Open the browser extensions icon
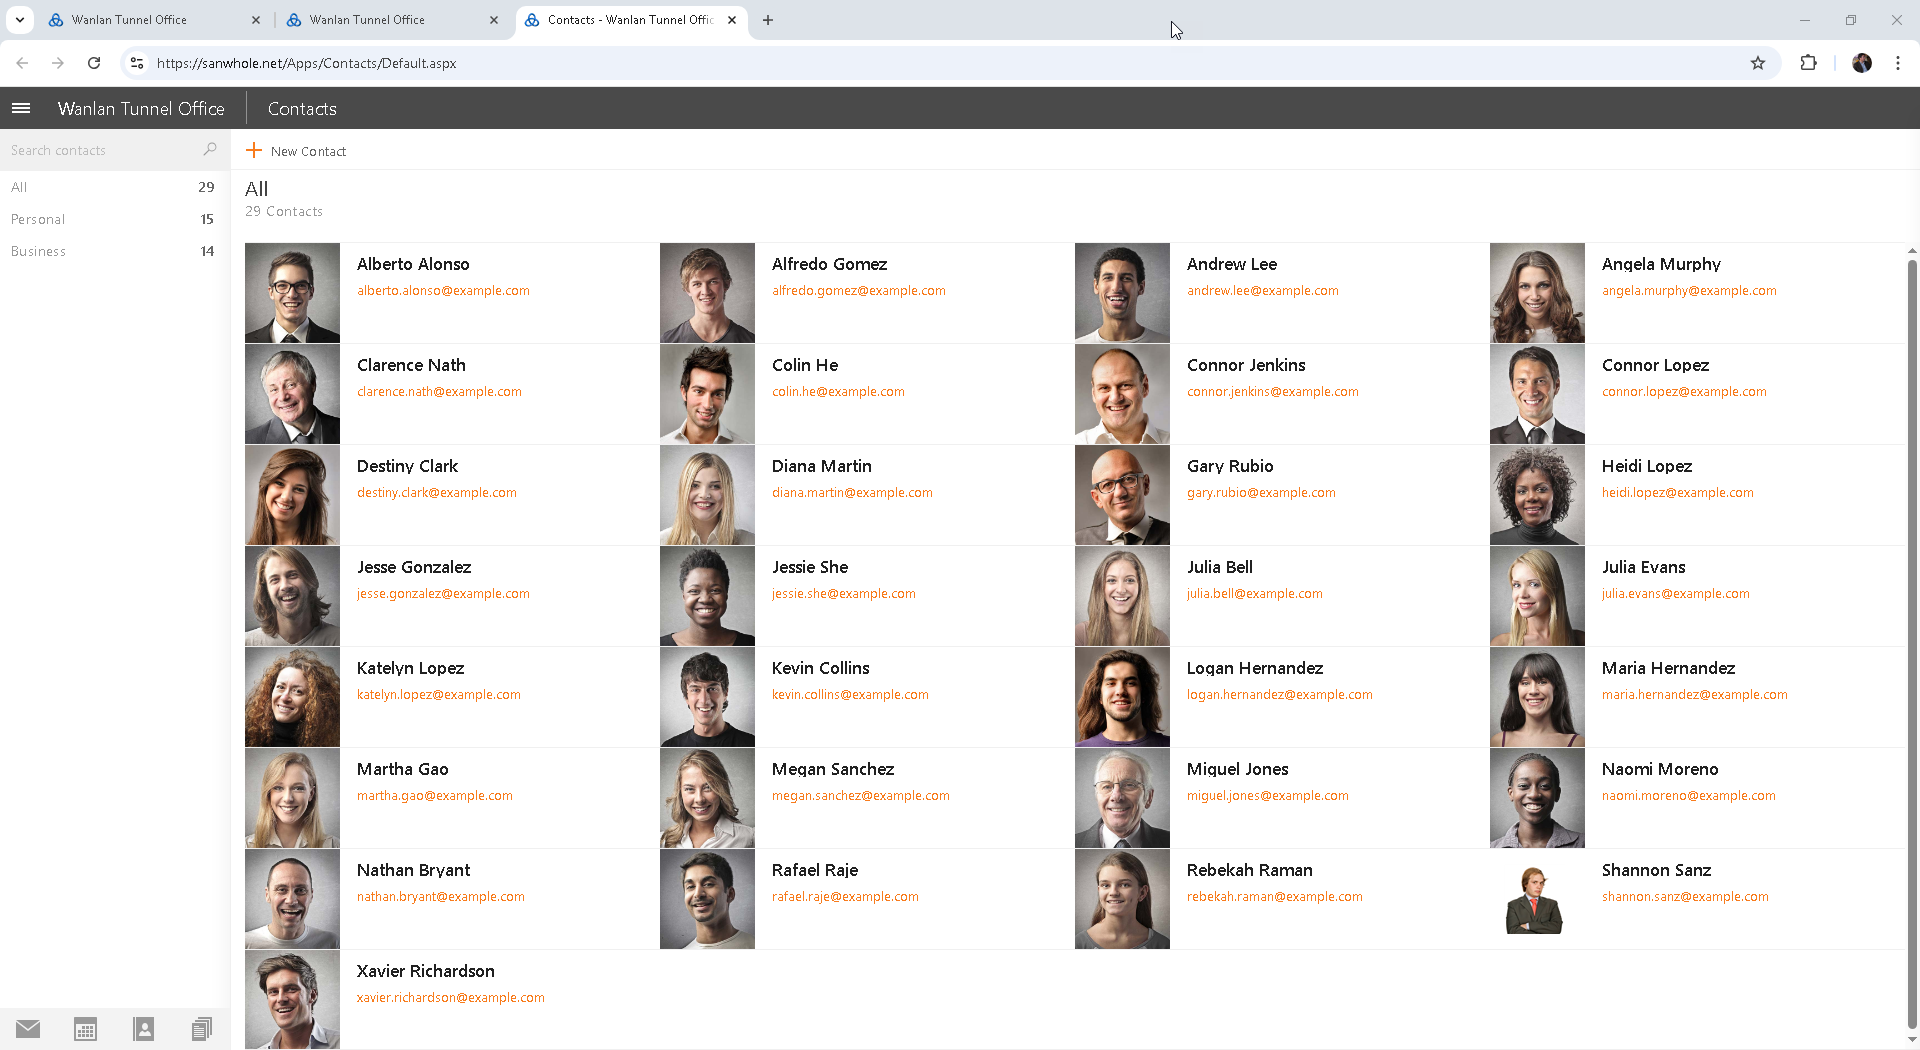Screen dimensions: 1920x1050 [x=1808, y=63]
